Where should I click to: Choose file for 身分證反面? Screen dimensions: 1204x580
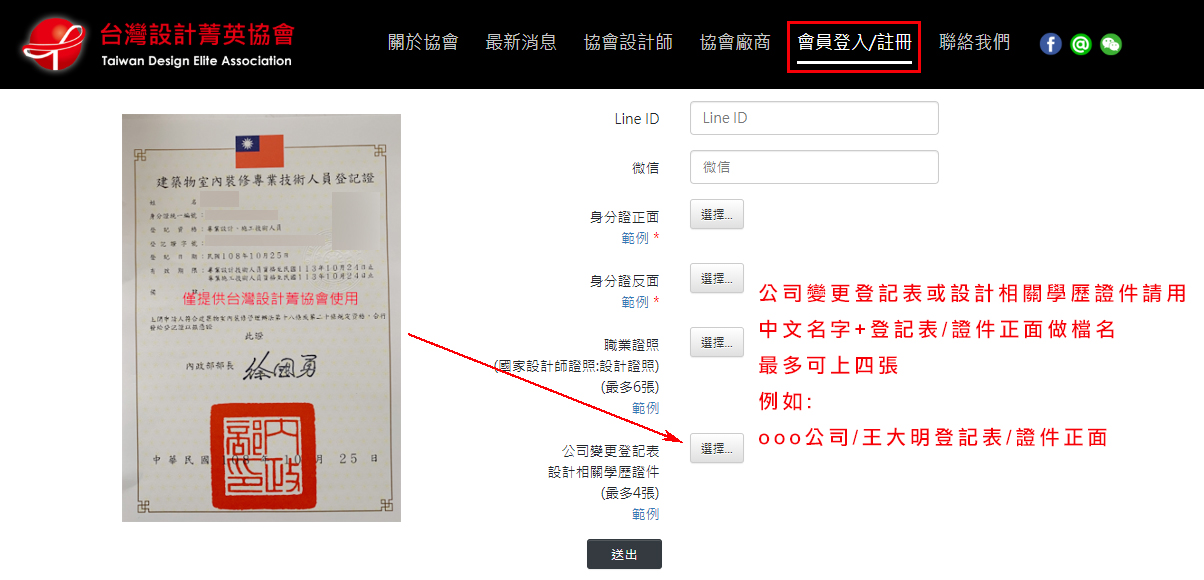click(717, 279)
